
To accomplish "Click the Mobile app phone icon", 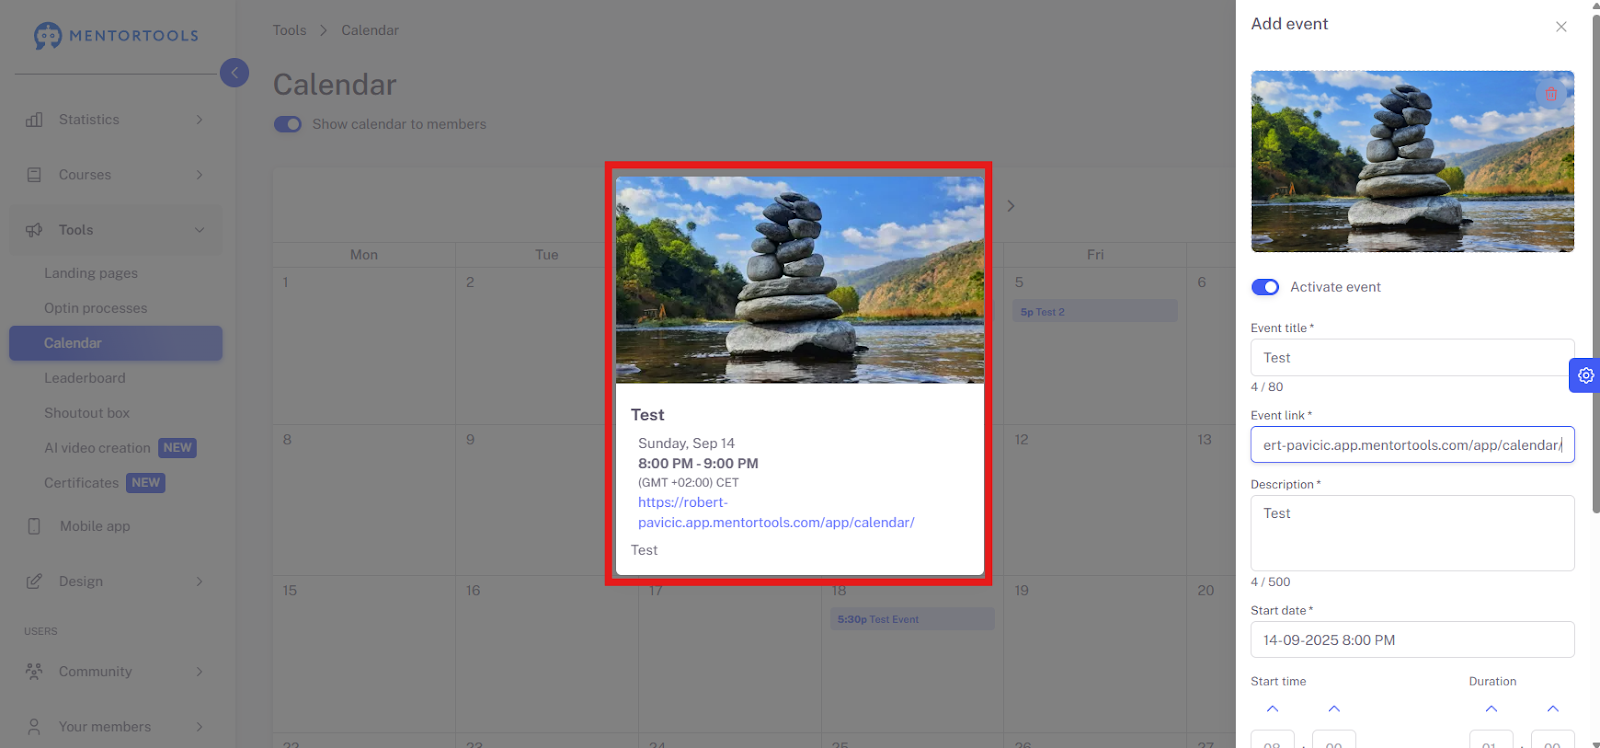I will (34, 526).
